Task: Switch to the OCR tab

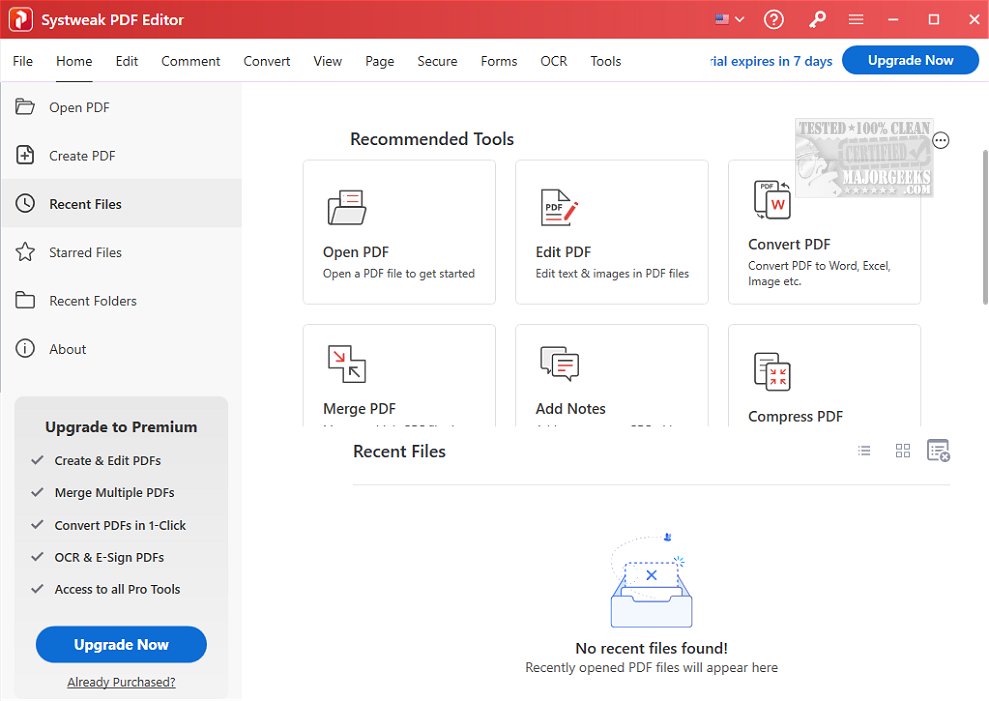Action: point(554,61)
